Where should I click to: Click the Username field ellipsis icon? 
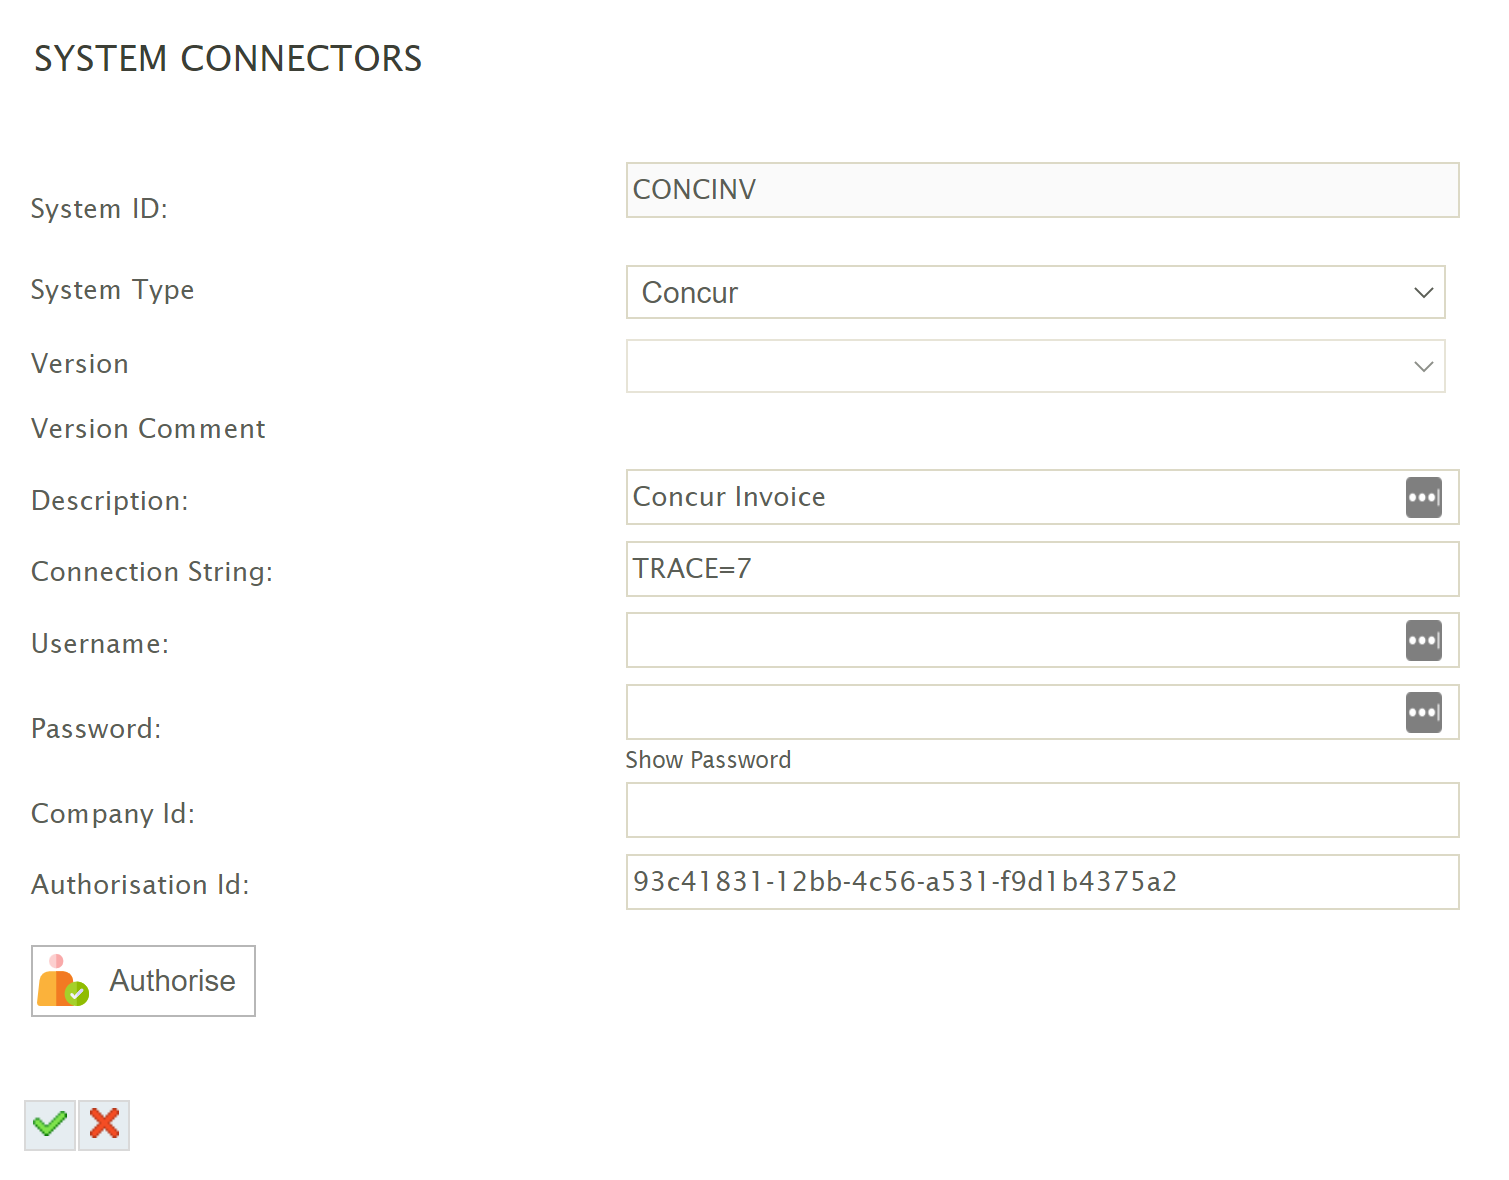coord(1423,640)
